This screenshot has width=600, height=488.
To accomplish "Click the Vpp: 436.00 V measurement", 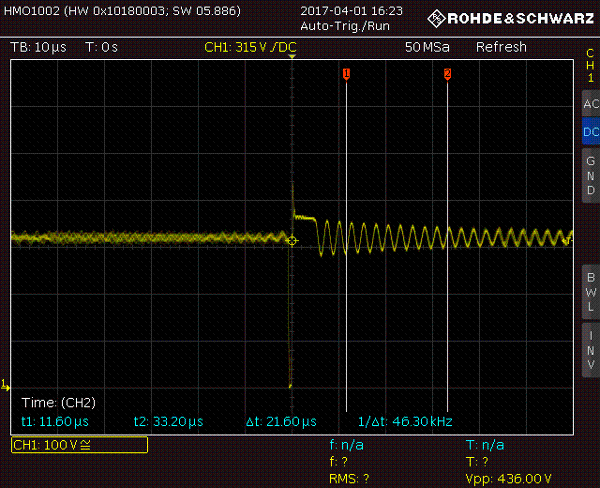I will (x=509, y=478).
